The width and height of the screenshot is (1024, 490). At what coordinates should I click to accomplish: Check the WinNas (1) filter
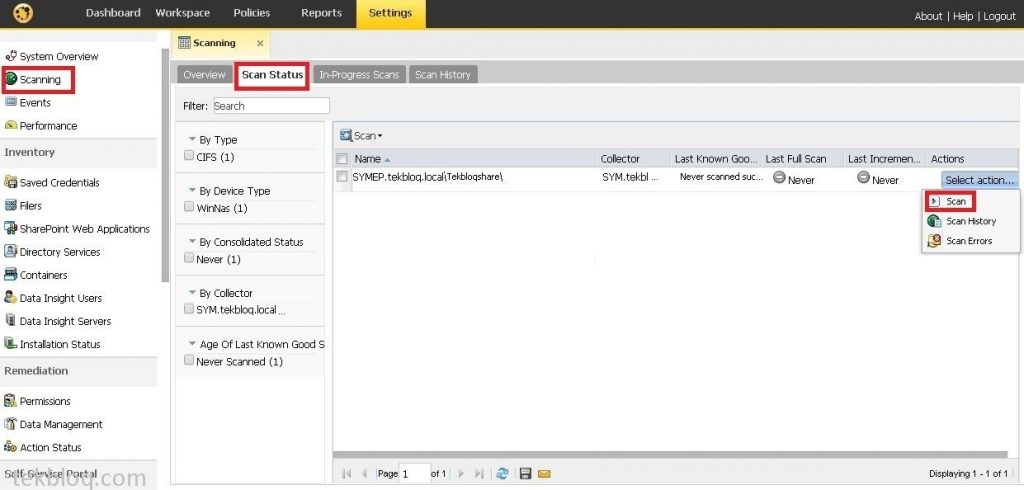click(x=189, y=207)
